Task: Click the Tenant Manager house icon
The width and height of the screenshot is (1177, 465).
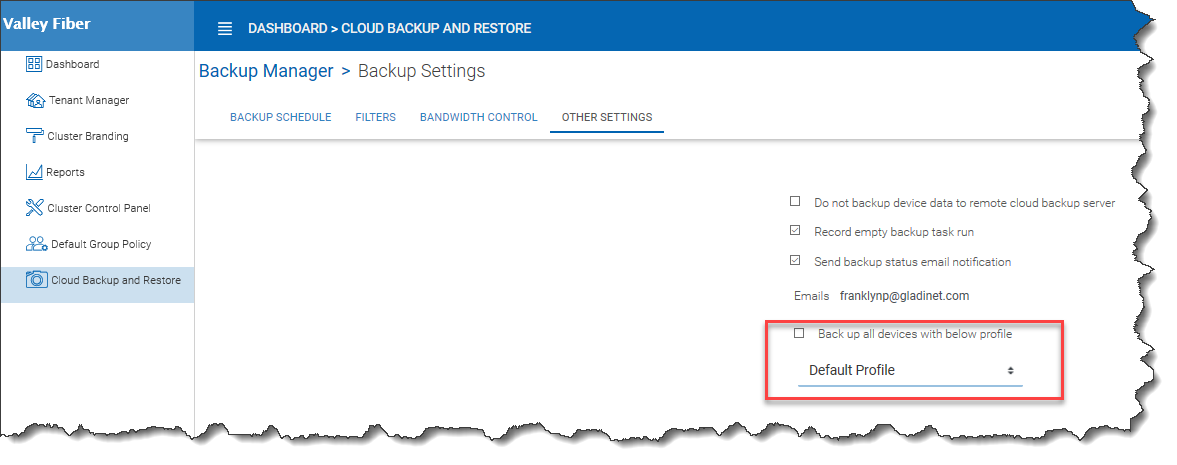Action: coord(35,100)
